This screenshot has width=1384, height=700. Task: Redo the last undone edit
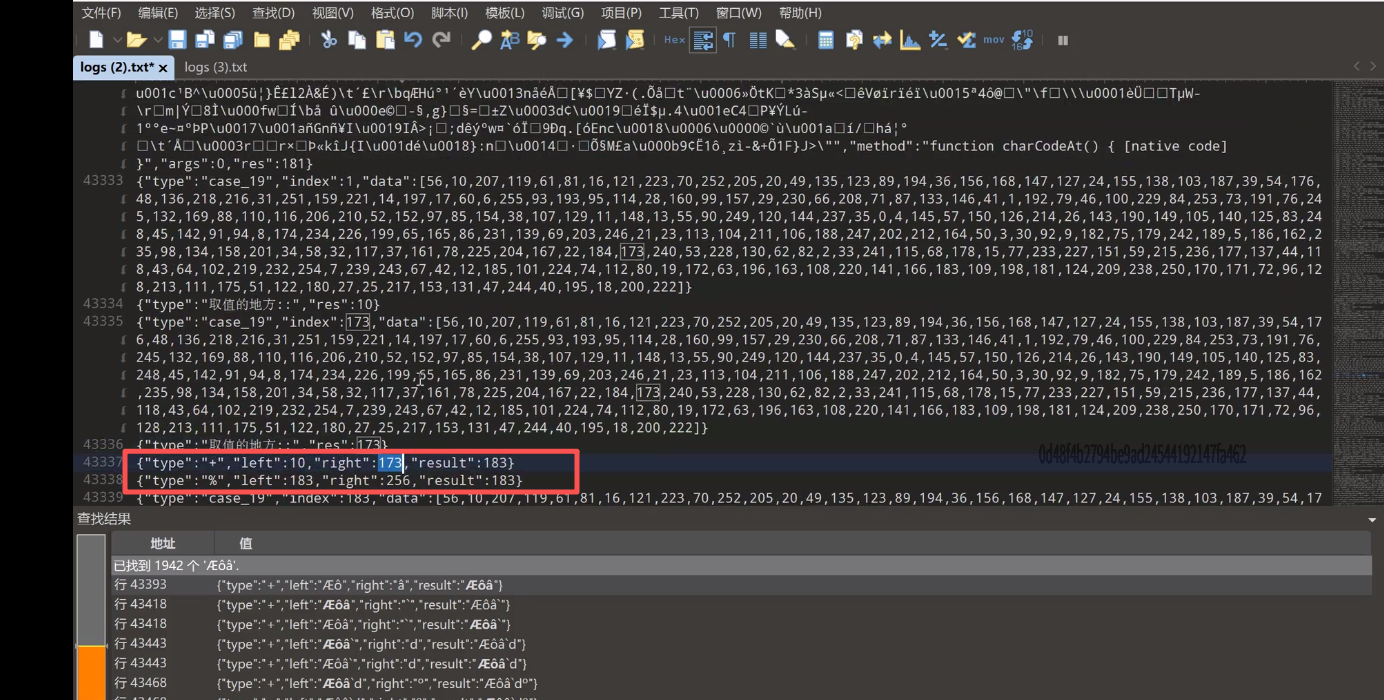tap(441, 40)
